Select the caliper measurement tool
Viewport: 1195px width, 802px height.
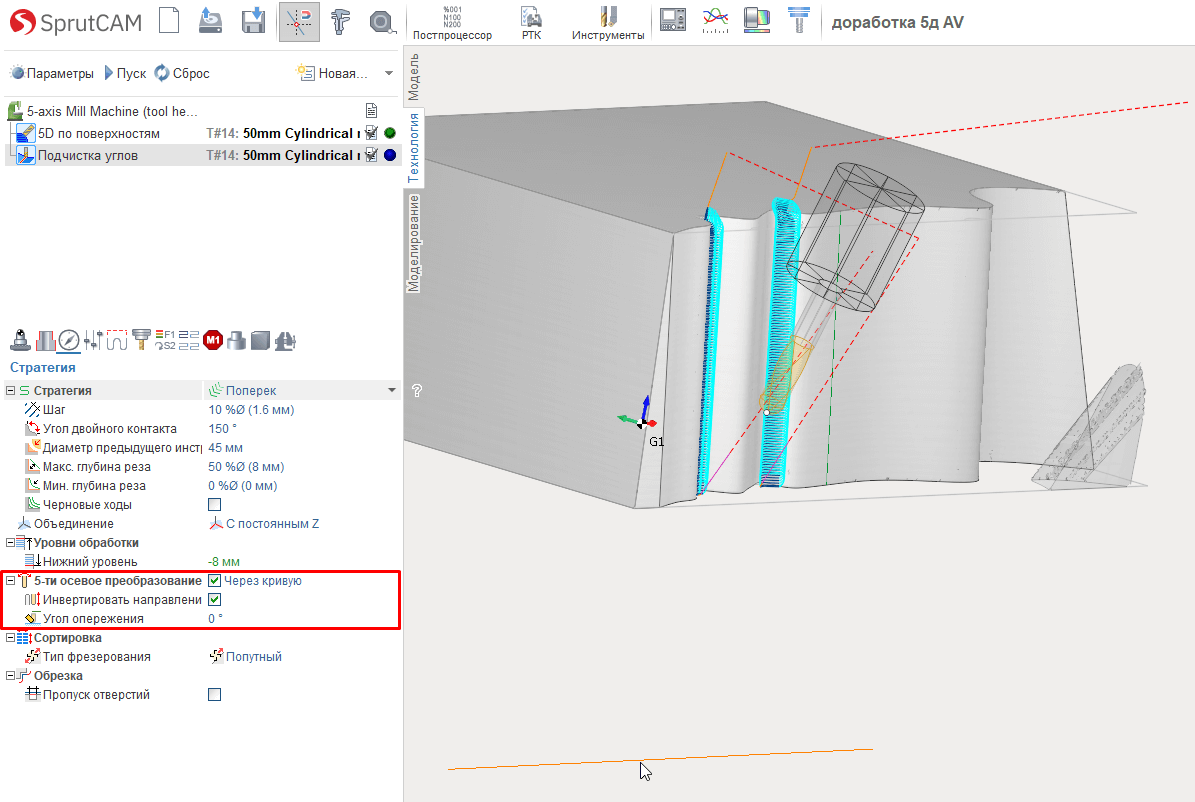click(340, 21)
